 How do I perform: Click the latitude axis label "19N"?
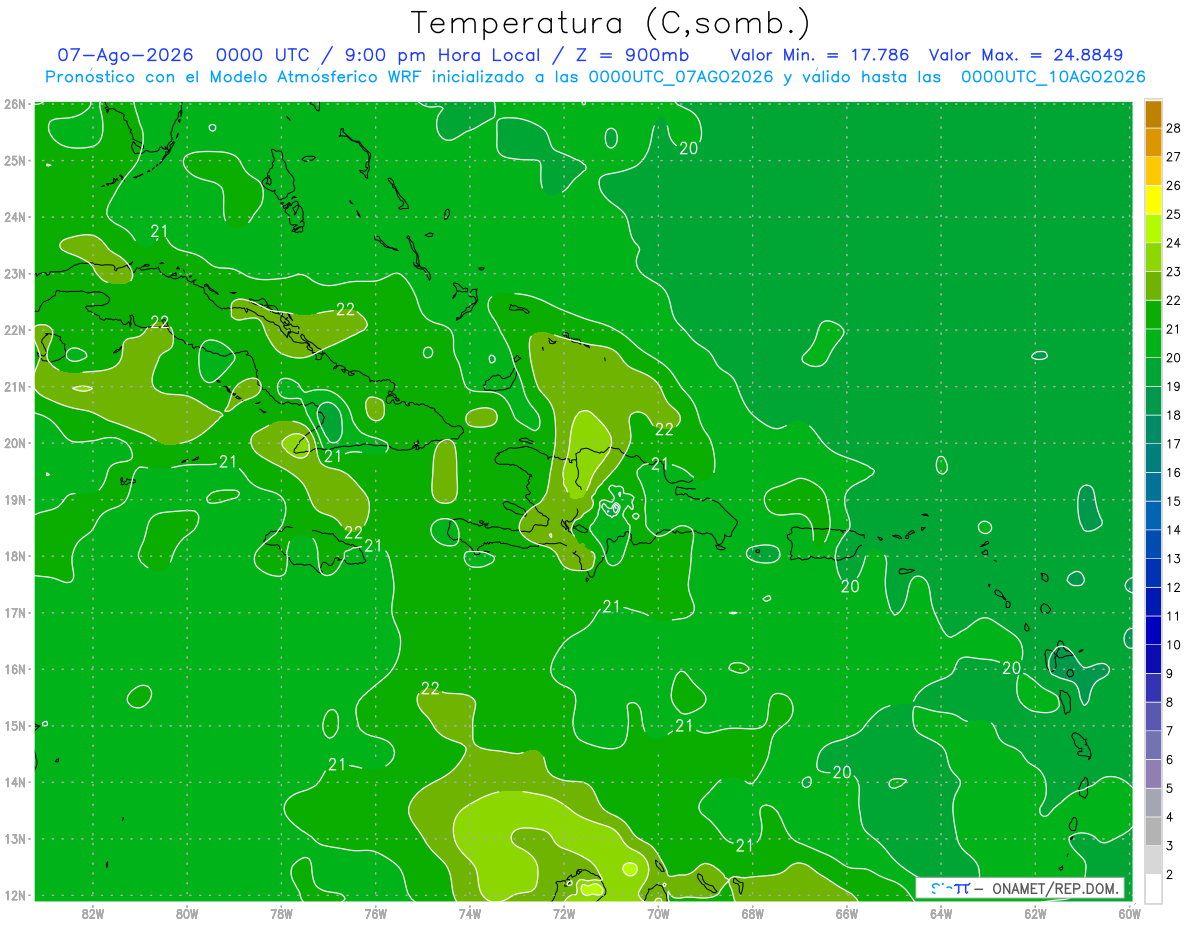15,500
